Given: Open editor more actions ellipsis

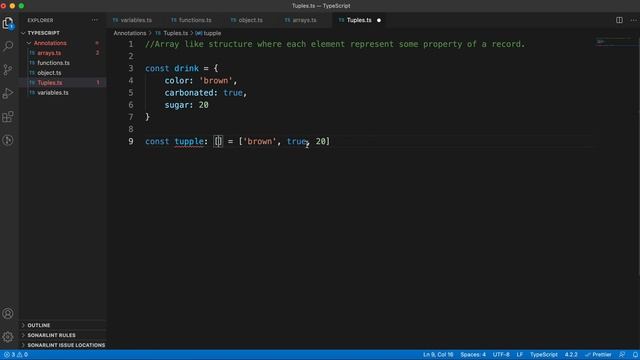Looking at the screenshot, I should pyautogui.click(x=633, y=20).
